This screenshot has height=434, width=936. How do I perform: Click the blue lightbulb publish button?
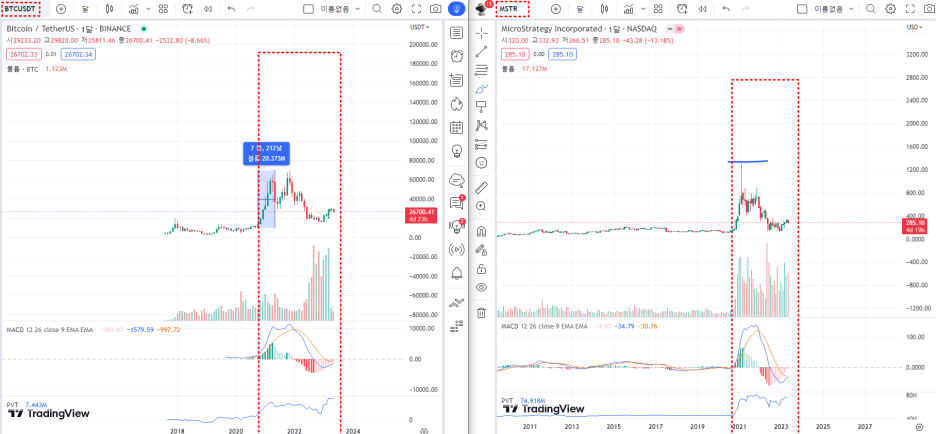(457, 9)
